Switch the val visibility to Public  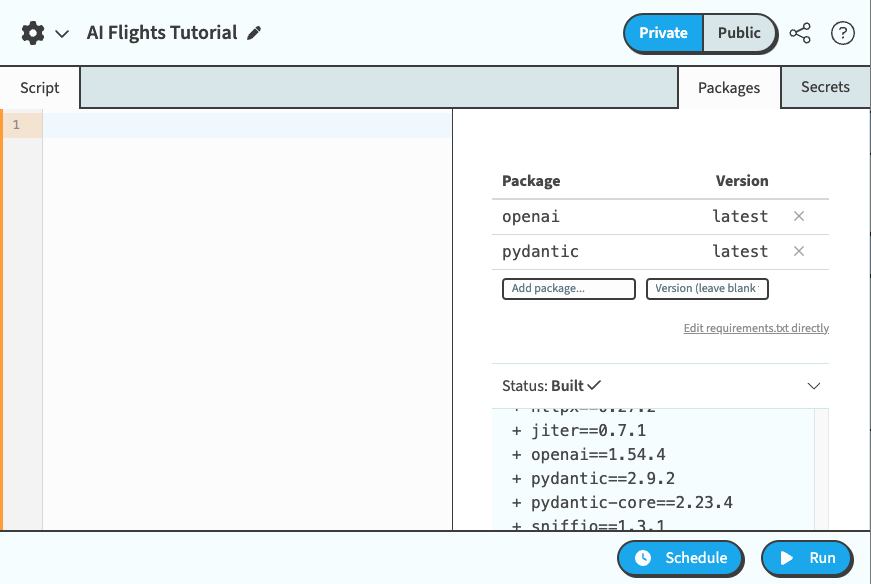click(x=739, y=33)
